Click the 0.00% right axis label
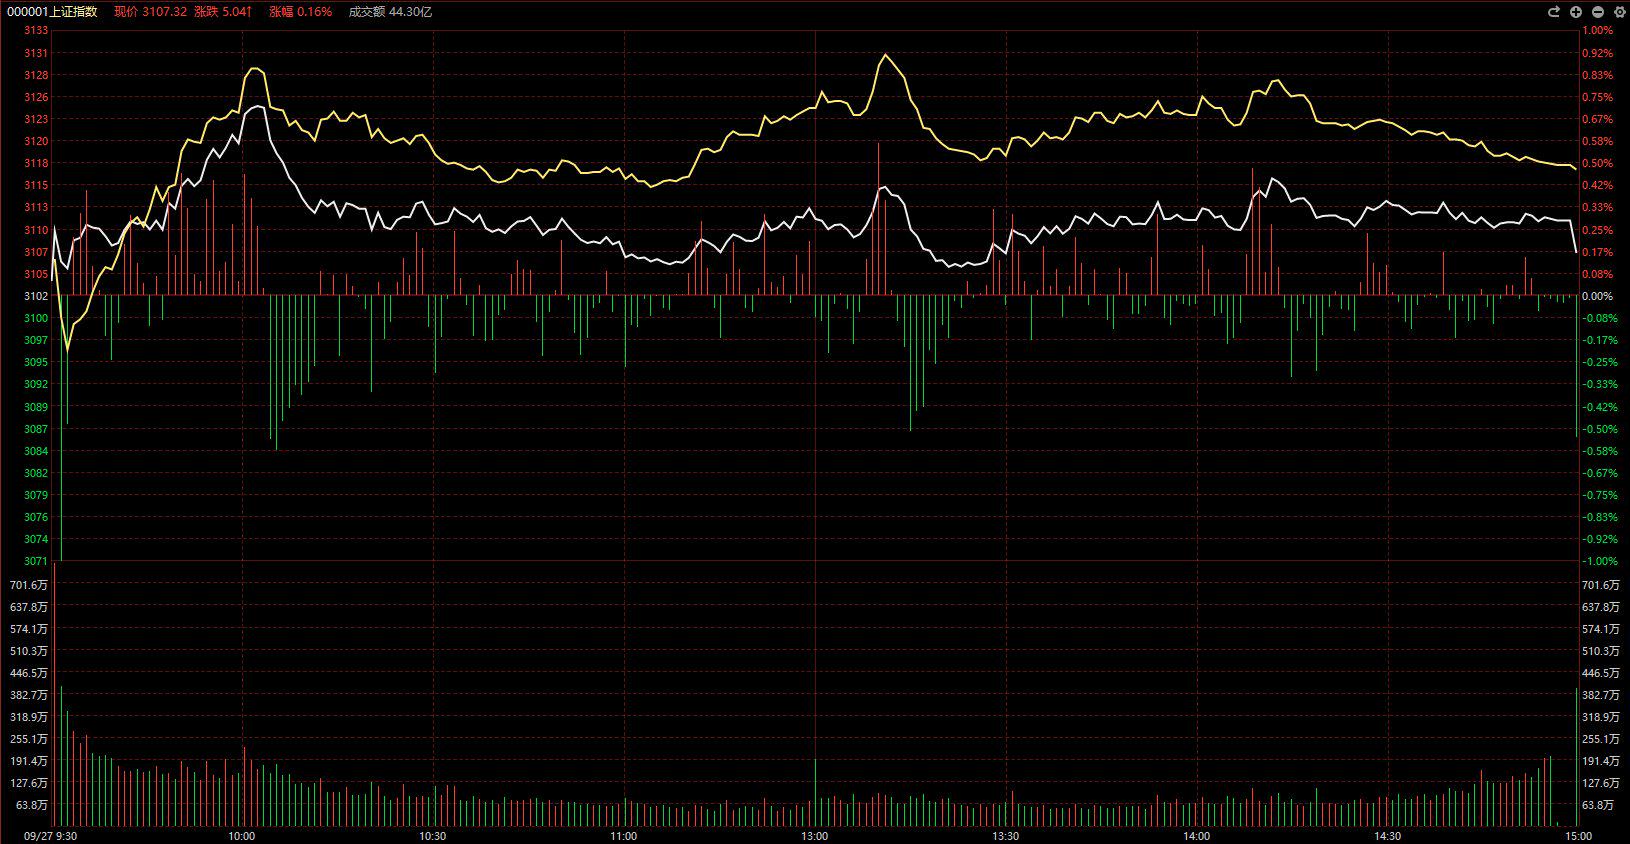Image resolution: width=1630 pixels, height=844 pixels. point(1598,296)
